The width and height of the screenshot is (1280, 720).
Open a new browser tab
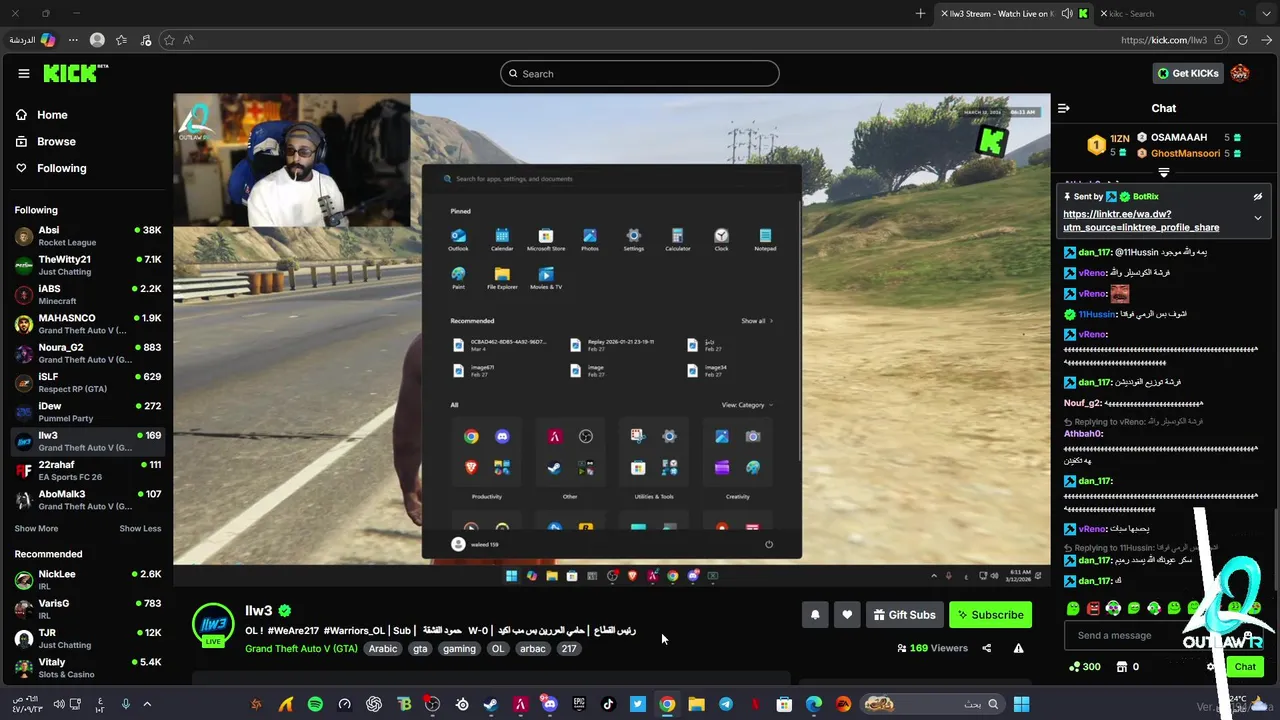tap(920, 13)
